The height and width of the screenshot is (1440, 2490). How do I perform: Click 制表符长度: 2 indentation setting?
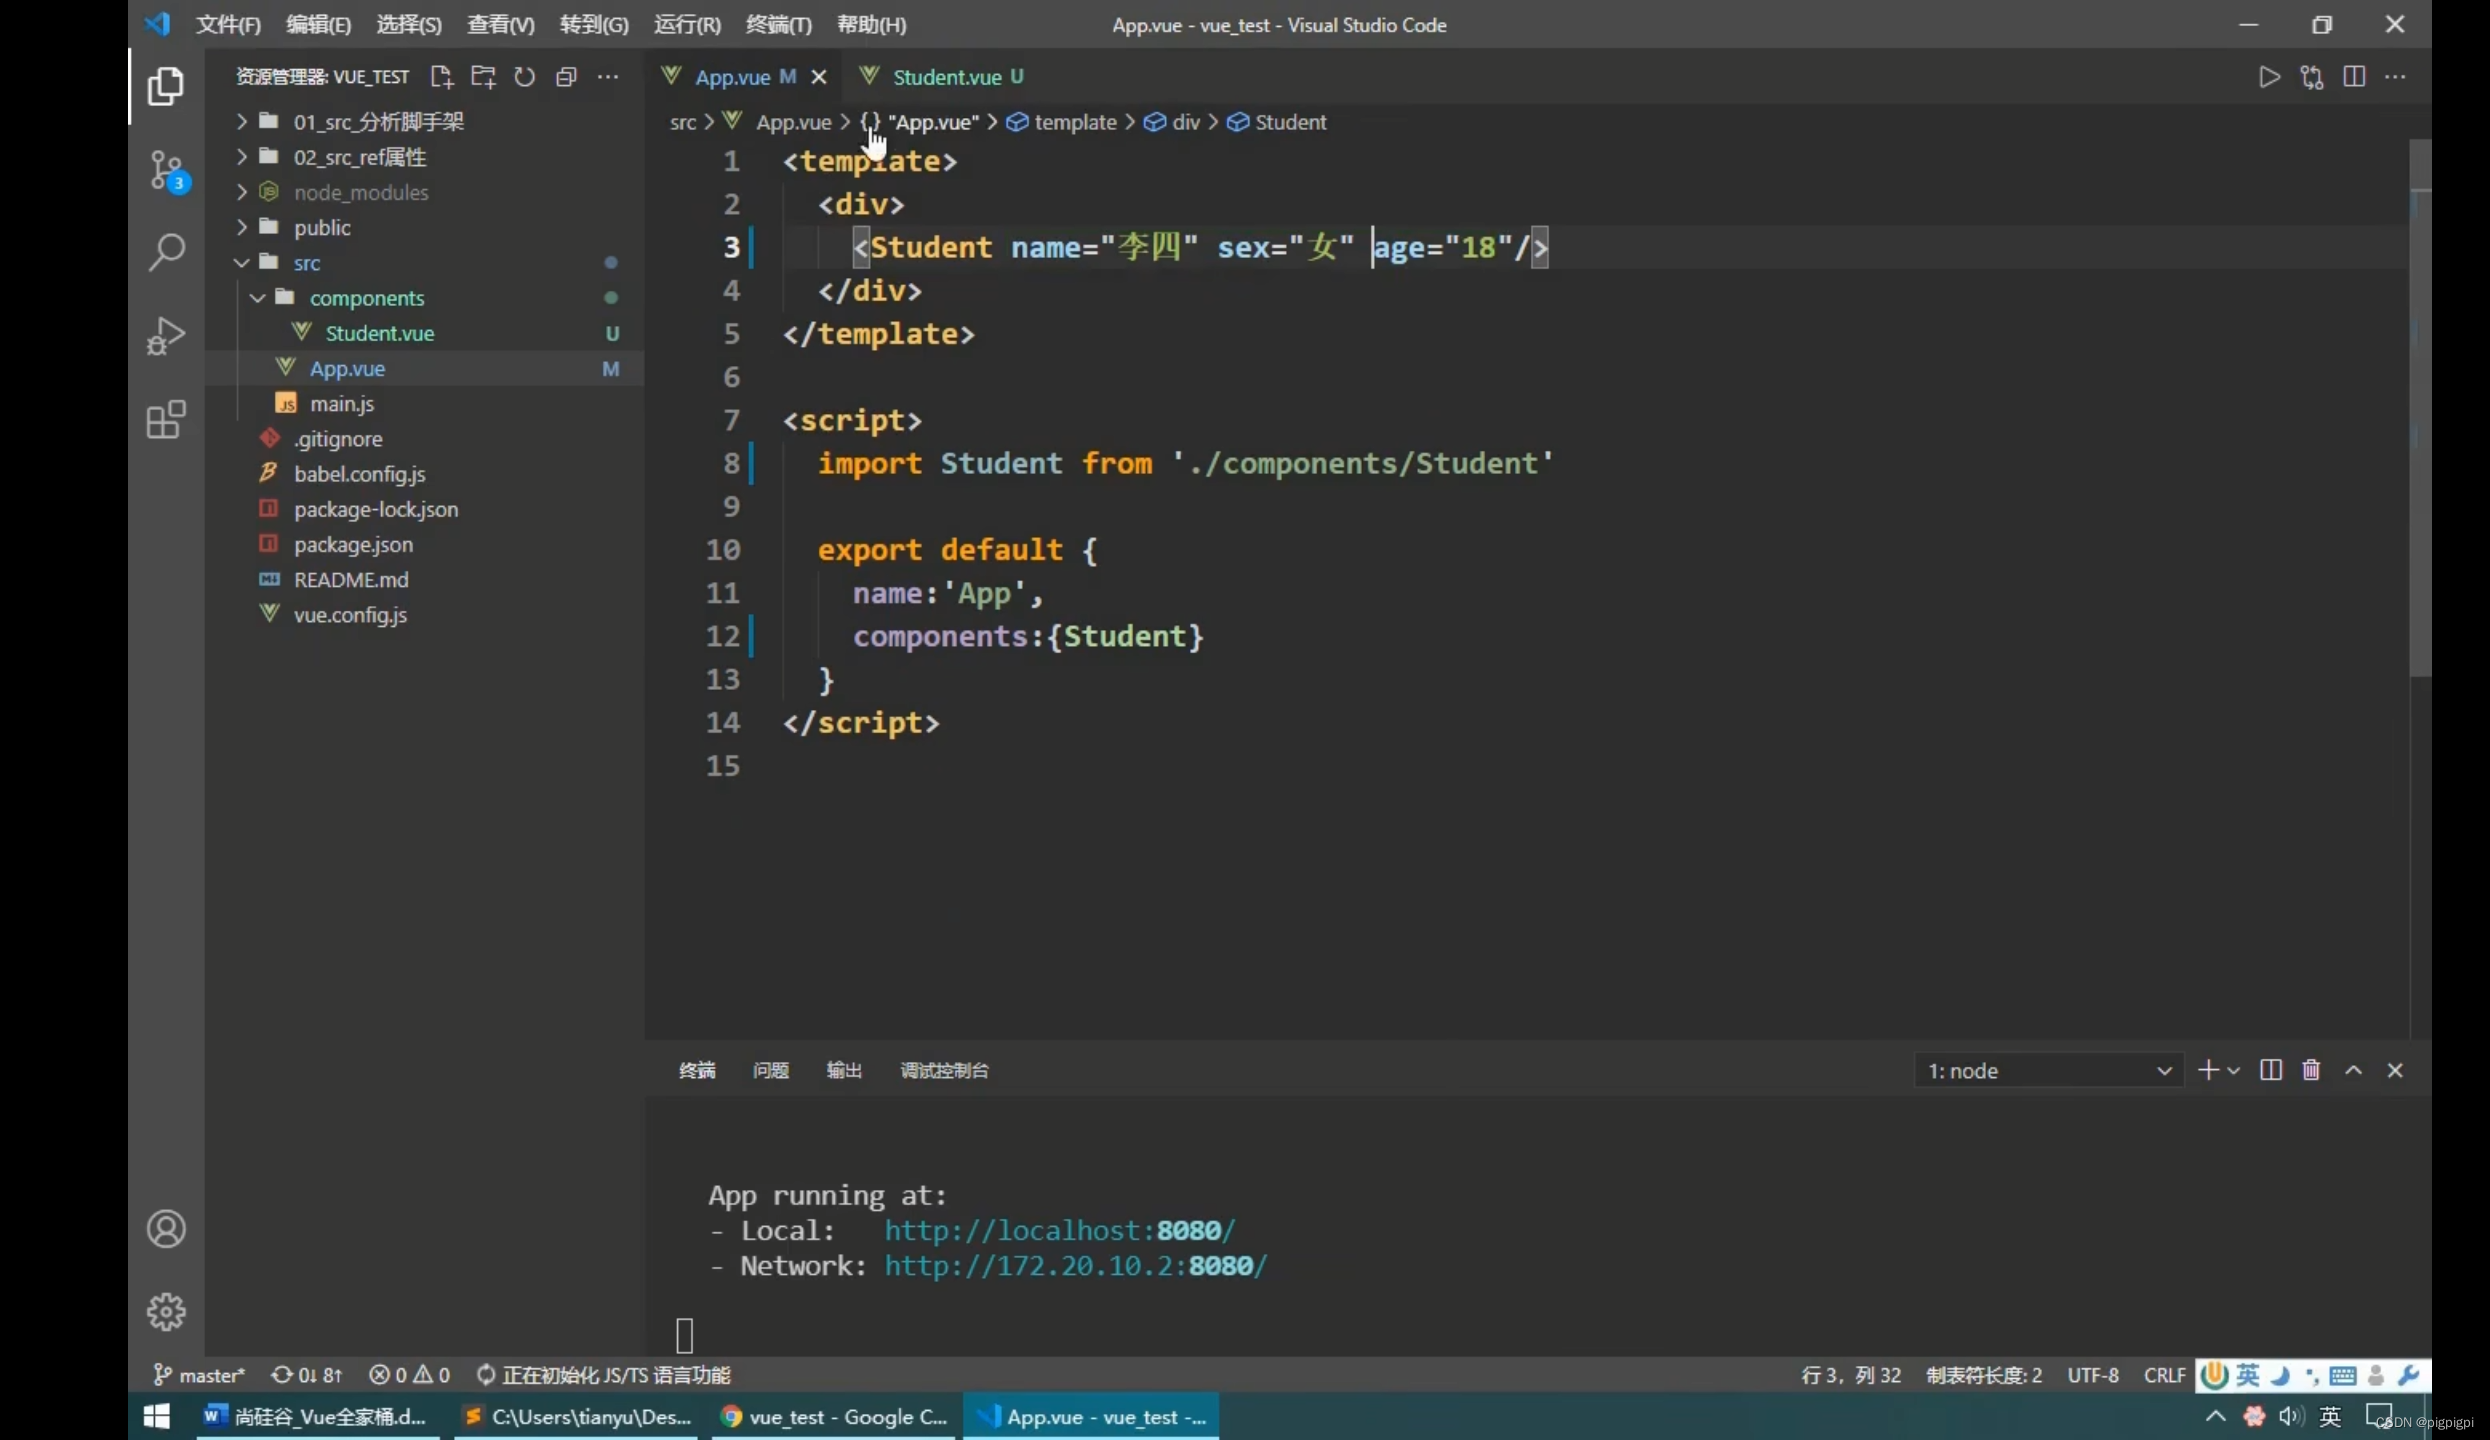(1984, 1375)
